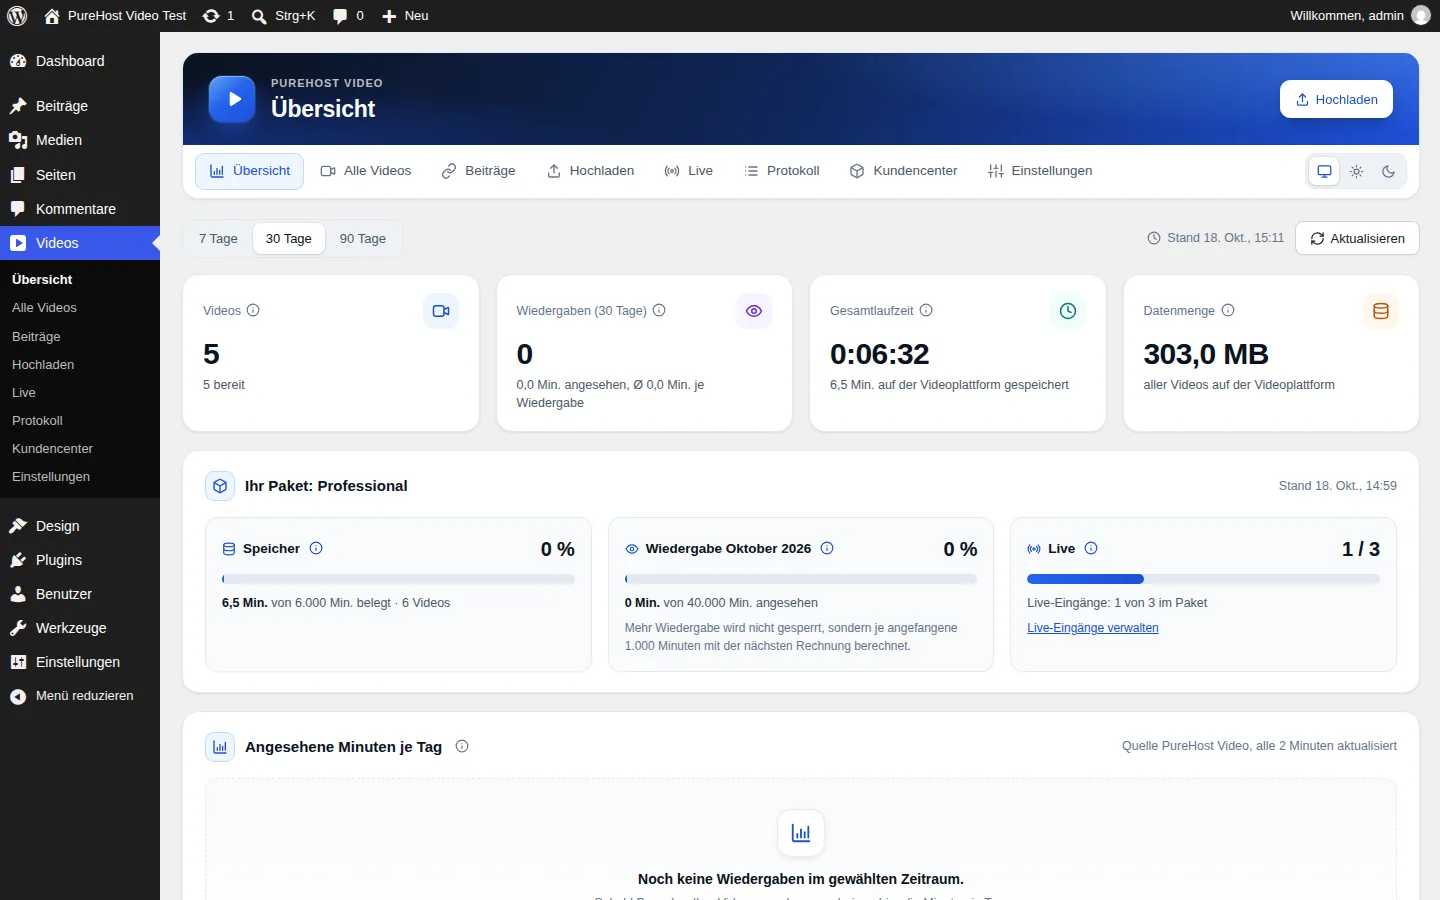The width and height of the screenshot is (1440, 900).
Task: Open Willkommen, admin account menu
Action: [1360, 16]
